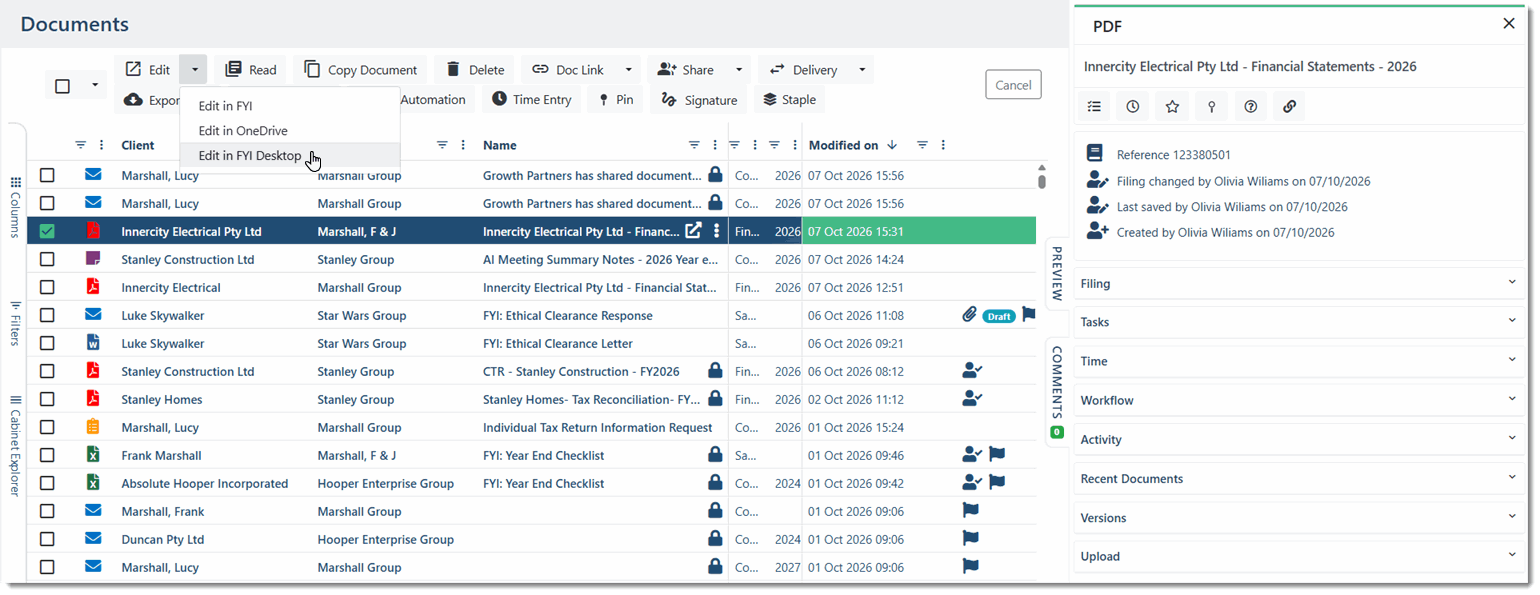Tick the checkbox for the Frank Marshall row
Viewport: 1540px width, 595px height.
pos(47,455)
